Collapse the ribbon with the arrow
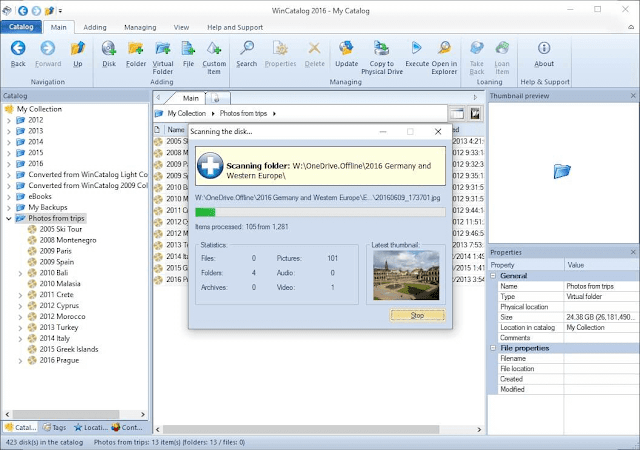The width and height of the screenshot is (640, 450). (631, 27)
